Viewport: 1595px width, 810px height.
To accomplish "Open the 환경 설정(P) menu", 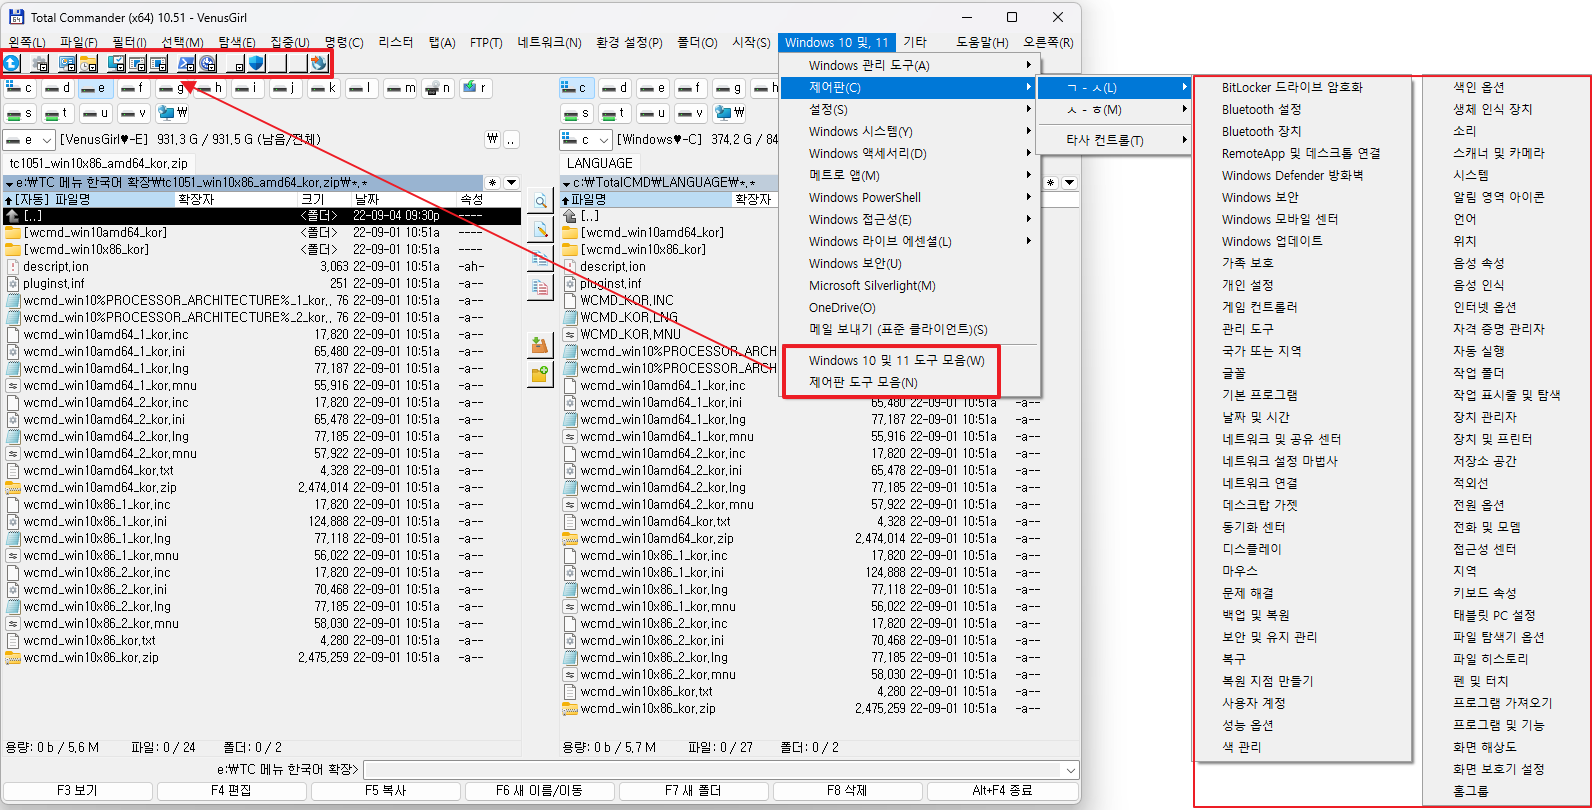I will click(629, 42).
